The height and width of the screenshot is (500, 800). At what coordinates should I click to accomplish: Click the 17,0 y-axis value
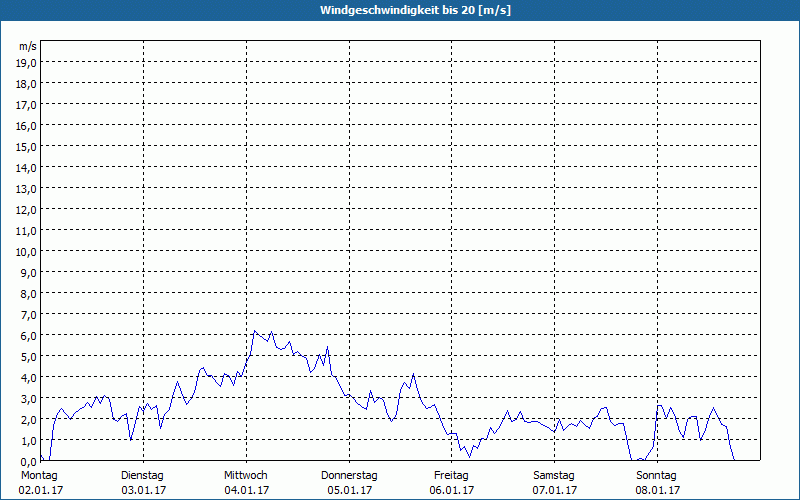[26, 105]
